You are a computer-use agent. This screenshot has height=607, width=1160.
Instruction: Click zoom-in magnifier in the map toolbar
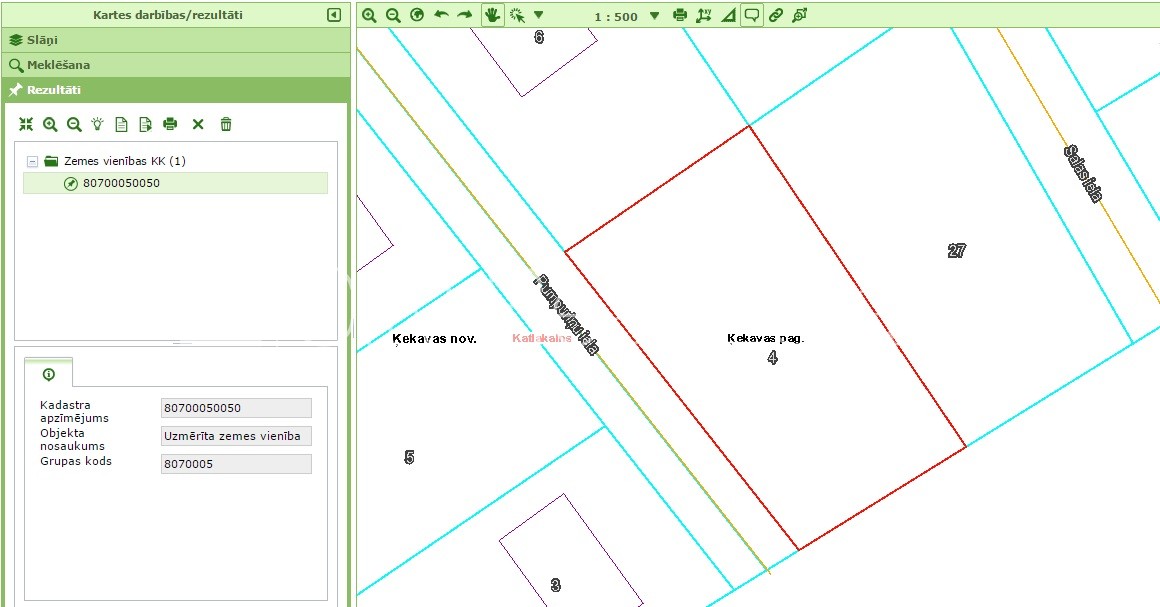(x=369, y=15)
